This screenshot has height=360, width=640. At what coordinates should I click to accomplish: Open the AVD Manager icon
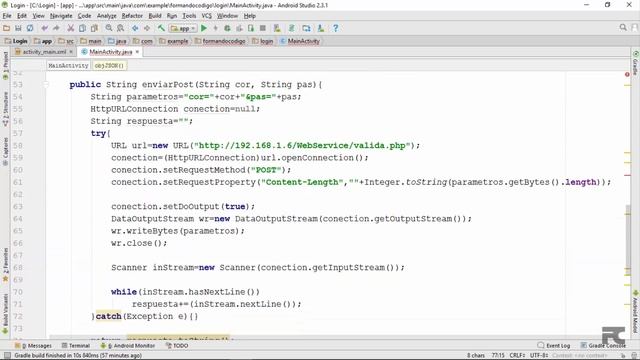[x=277, y=28]
